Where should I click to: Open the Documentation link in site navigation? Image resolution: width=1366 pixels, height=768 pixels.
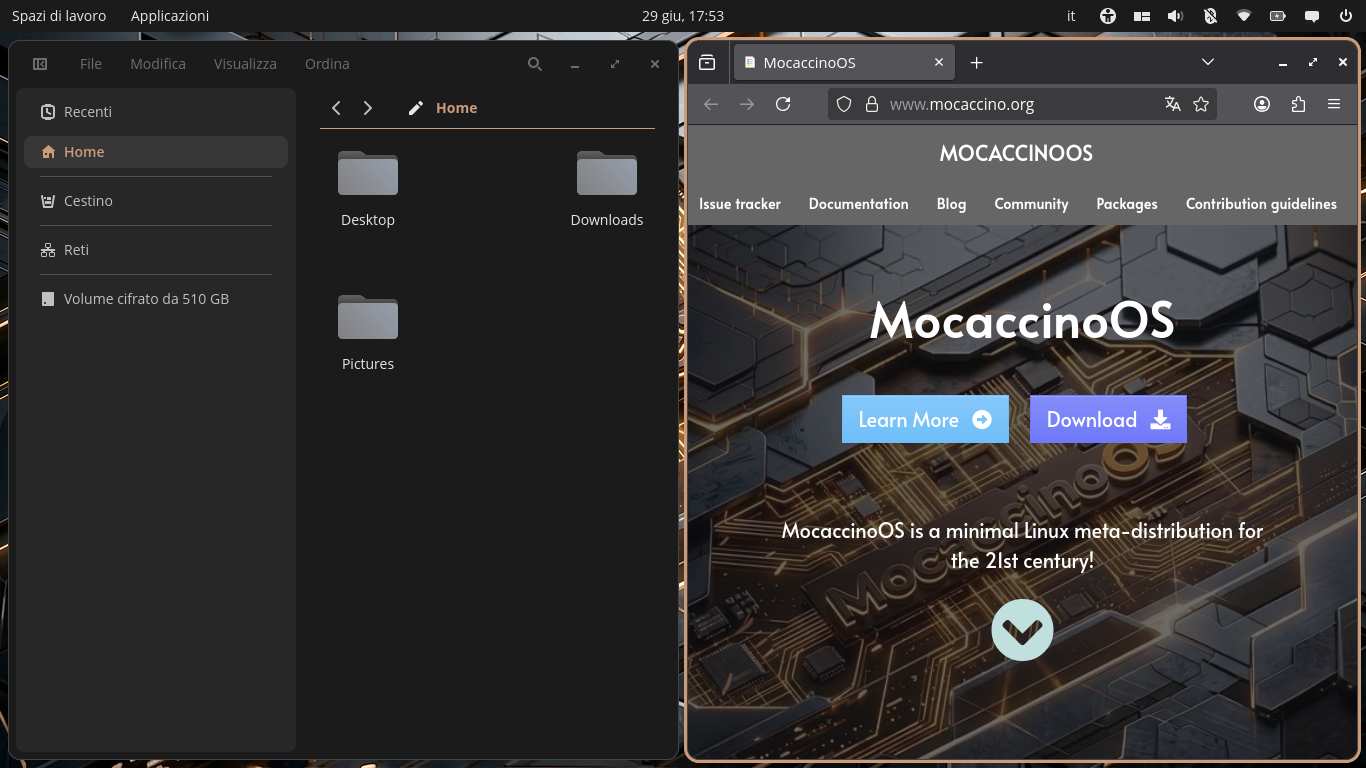tap(859, 204)
